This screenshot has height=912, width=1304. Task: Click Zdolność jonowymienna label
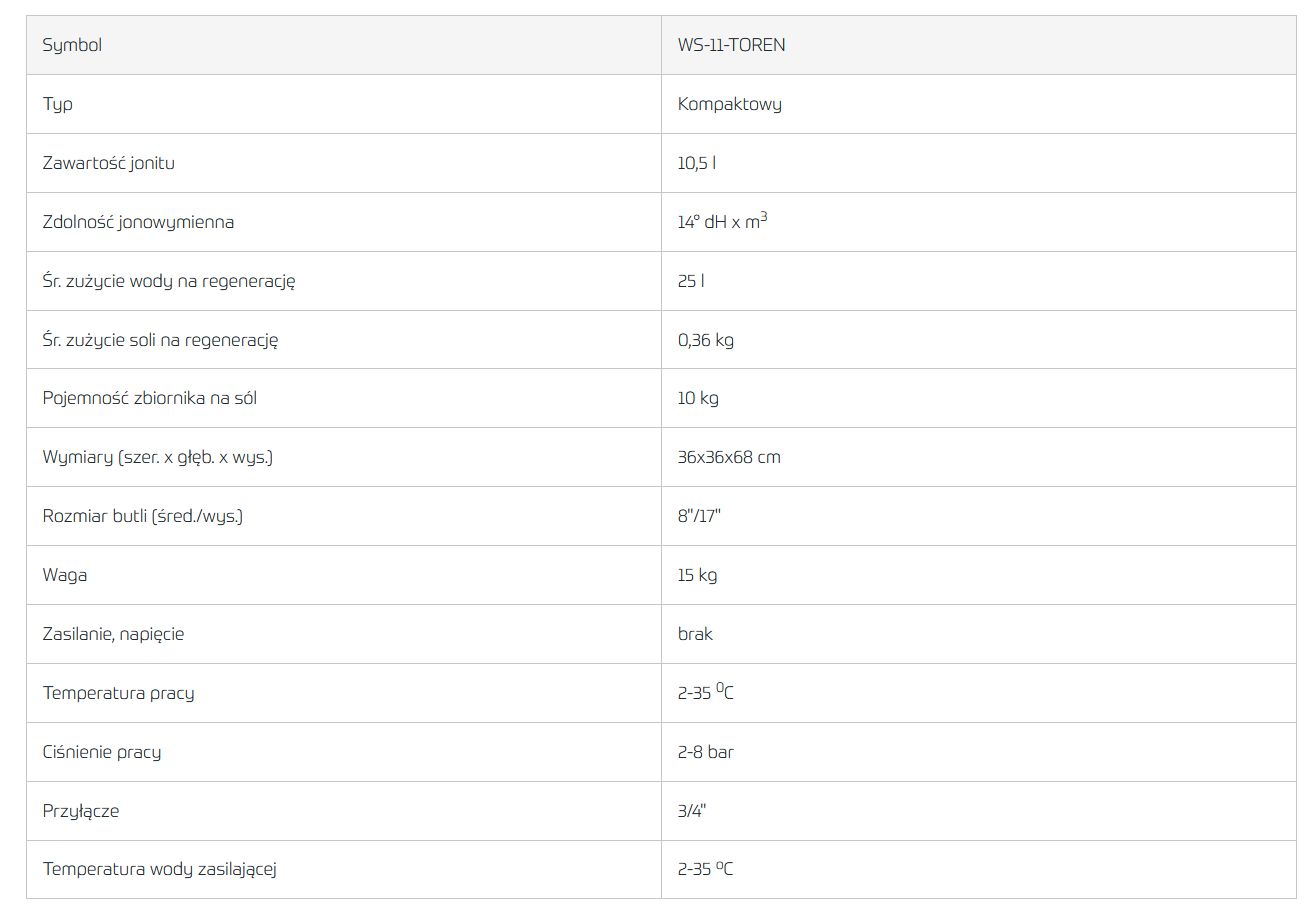click(138, 222)
